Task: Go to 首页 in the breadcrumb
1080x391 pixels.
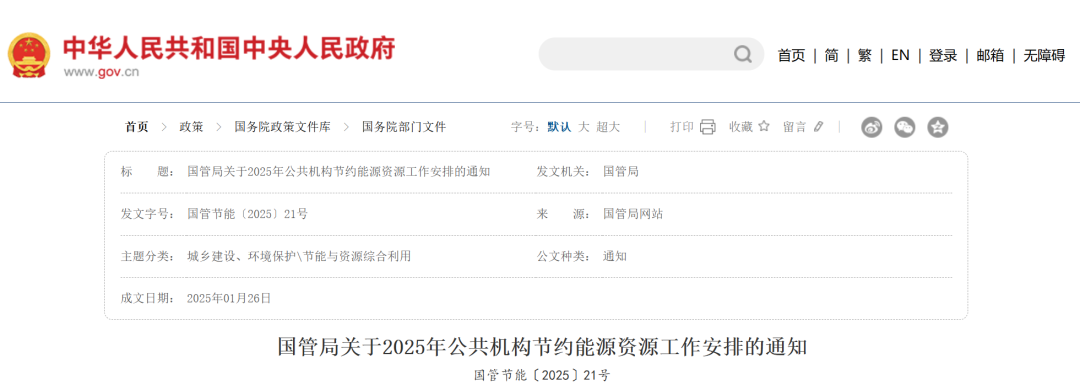Action: click(x=136, y=127)
